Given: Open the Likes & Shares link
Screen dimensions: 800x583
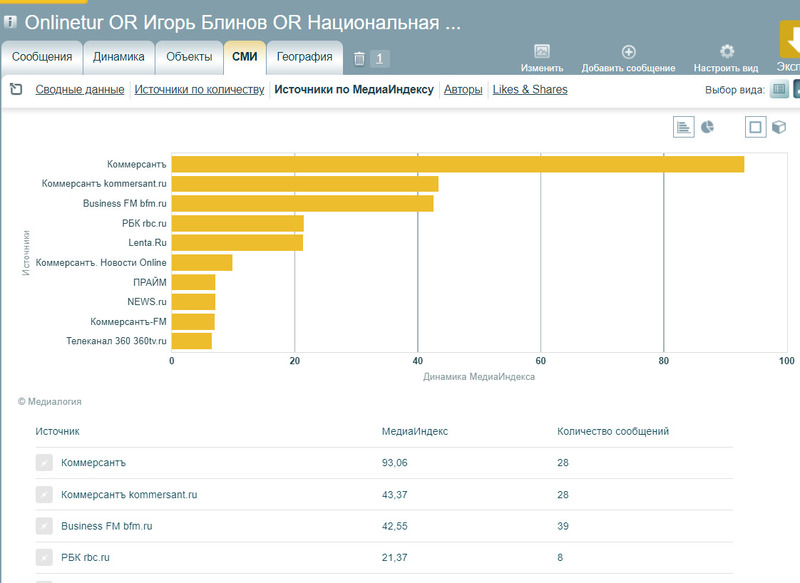Looking at the screenshot, I should [x=530, y=90].
